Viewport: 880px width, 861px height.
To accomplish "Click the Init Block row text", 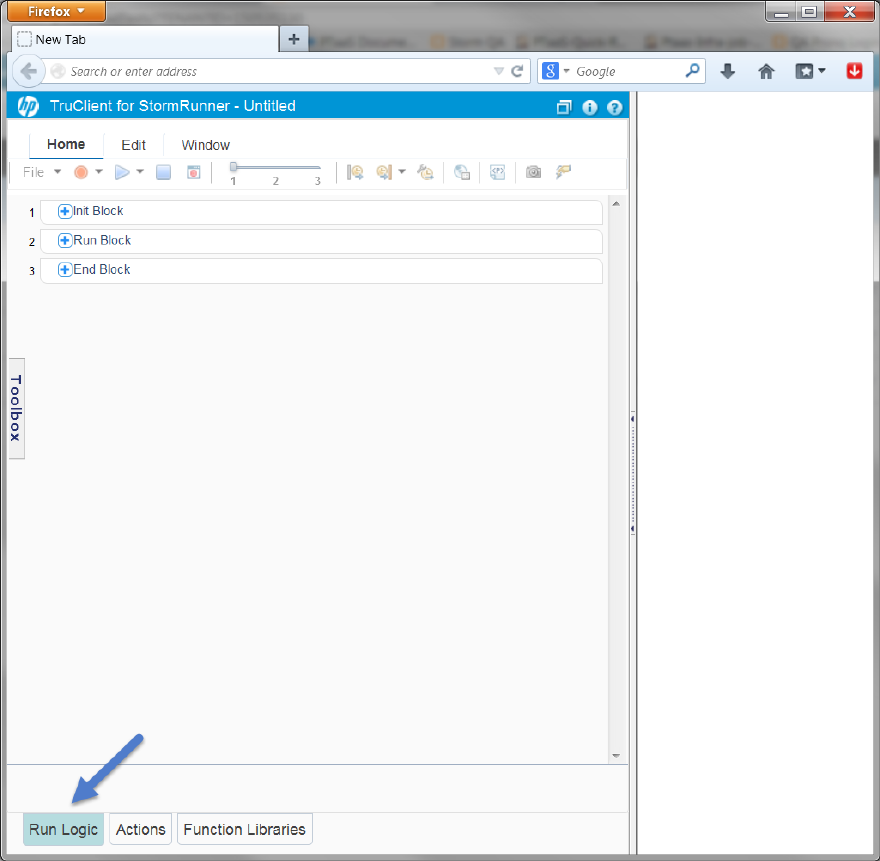I will tap(98, 211).
